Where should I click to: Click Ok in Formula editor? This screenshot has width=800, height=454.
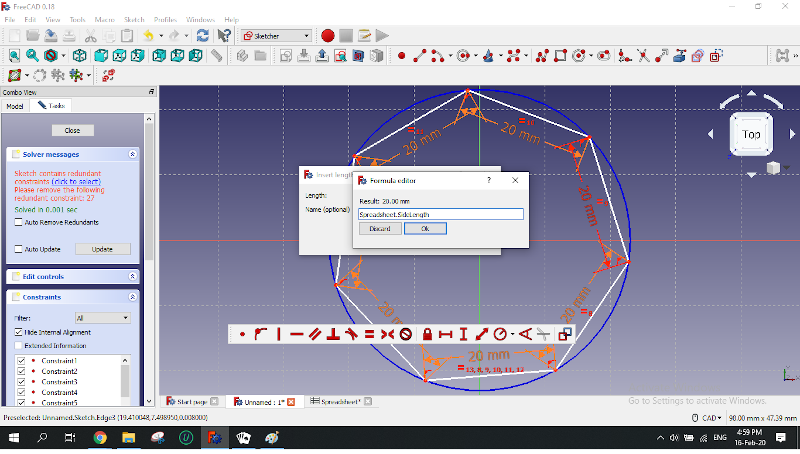tap(425, 229)
